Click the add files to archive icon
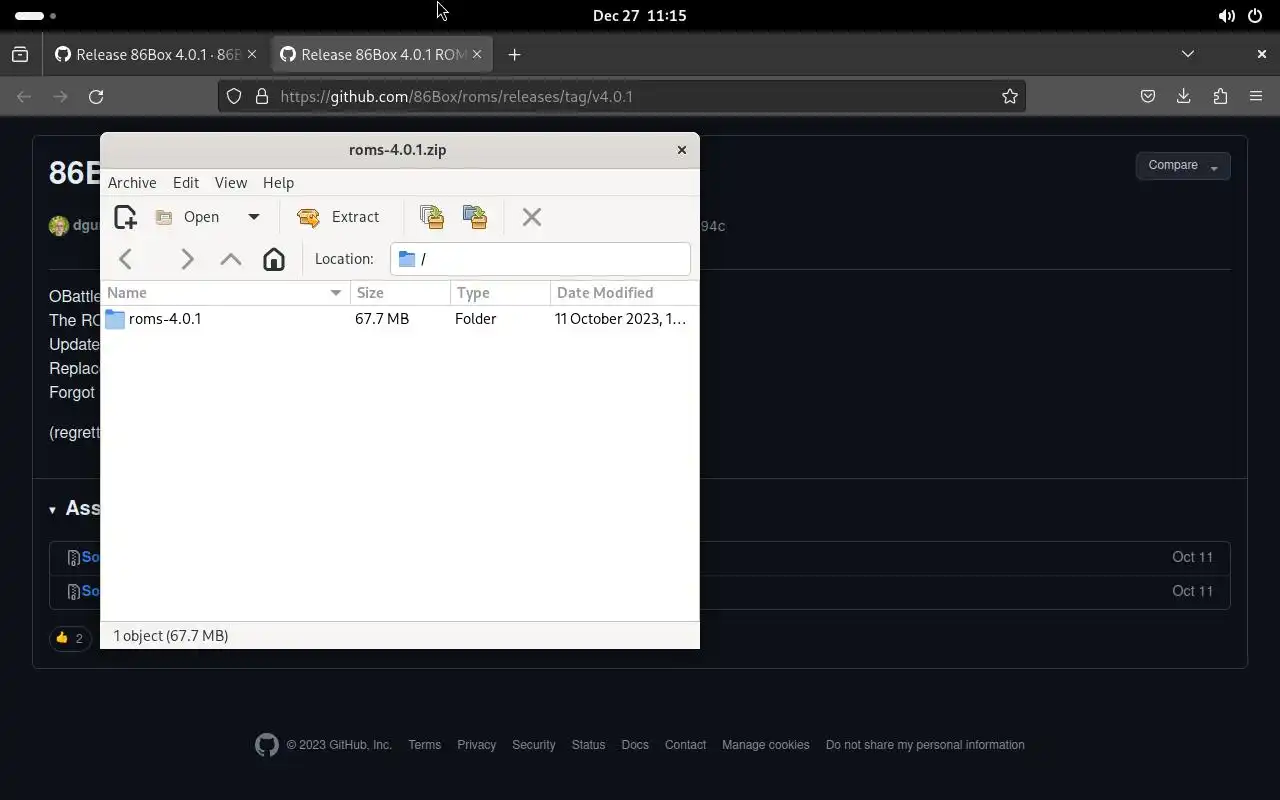This screenshot has width=1280, height=800. pyautogui.click(x=432, y=217)
